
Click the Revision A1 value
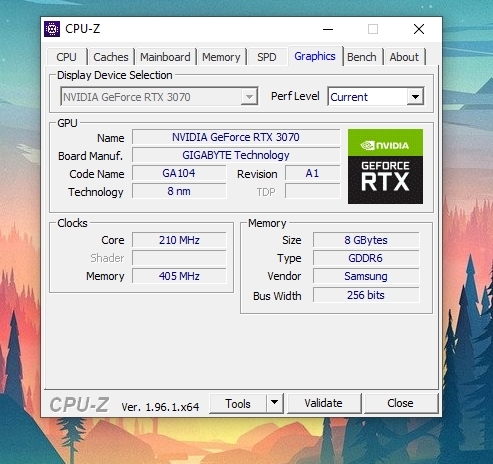pyautogui.click(x=313, y=173)
